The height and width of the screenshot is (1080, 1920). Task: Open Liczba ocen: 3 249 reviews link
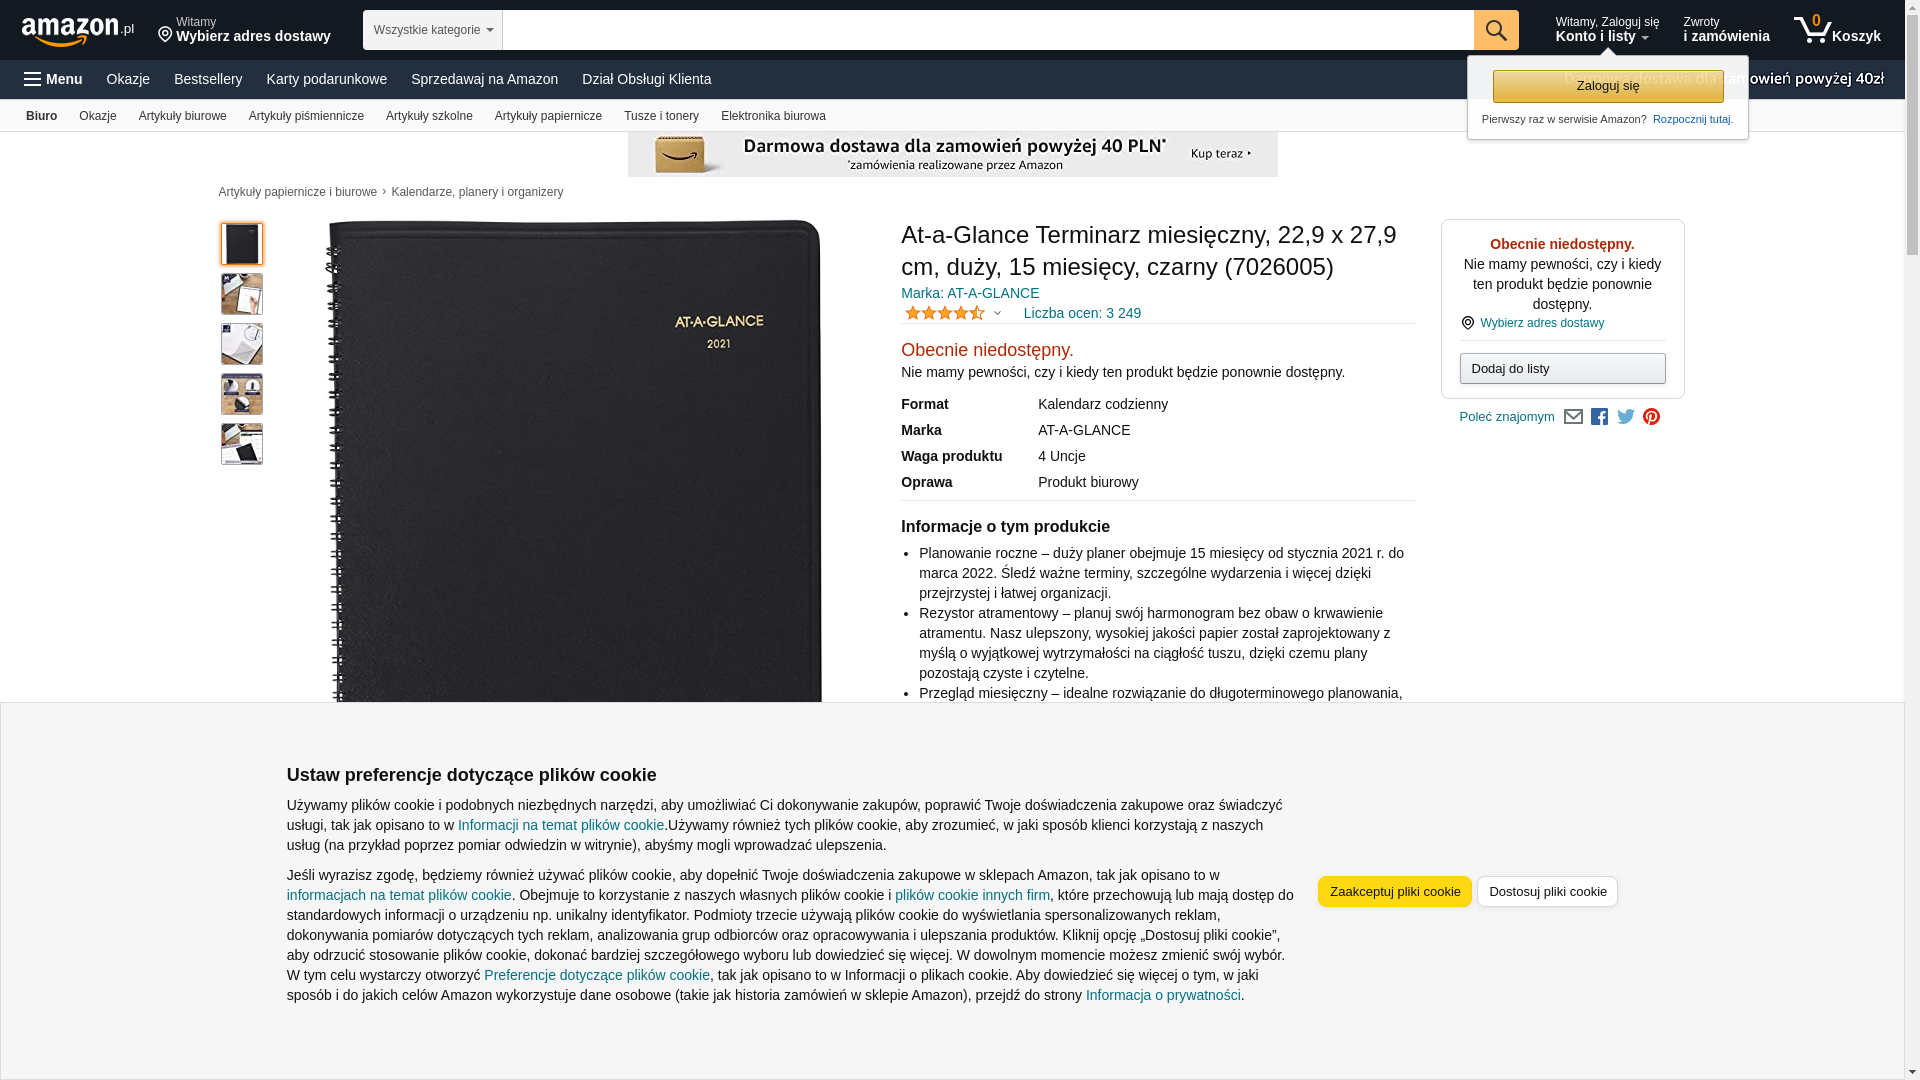tap(1082, 313)
